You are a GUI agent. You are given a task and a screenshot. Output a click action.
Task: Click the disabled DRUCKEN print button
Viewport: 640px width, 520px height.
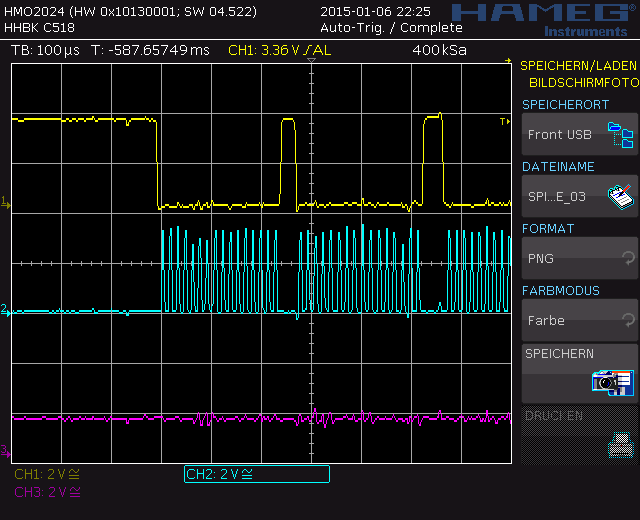pos(580,436)
